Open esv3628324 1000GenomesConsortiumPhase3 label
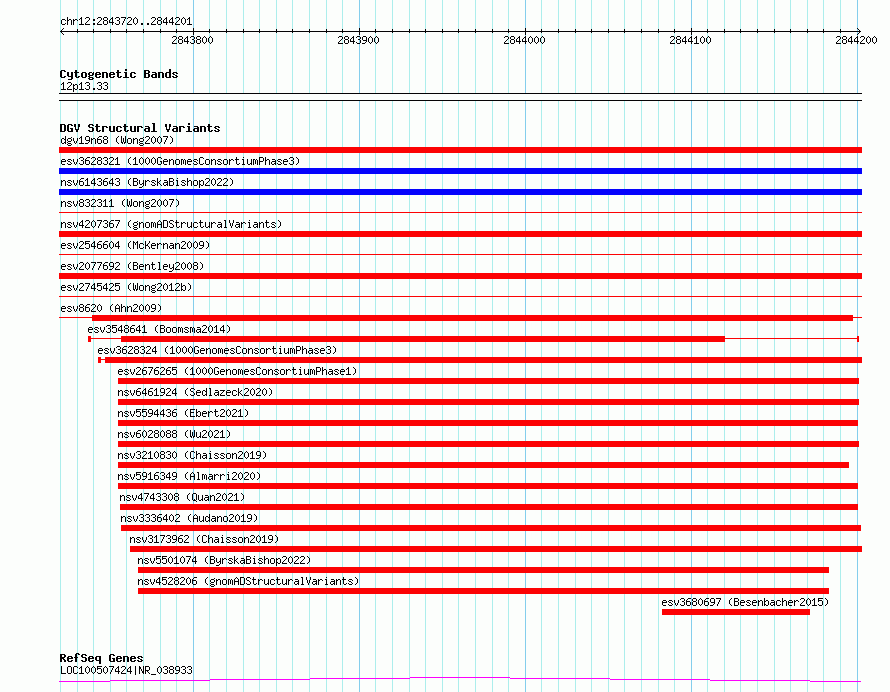 click(217, 350)
